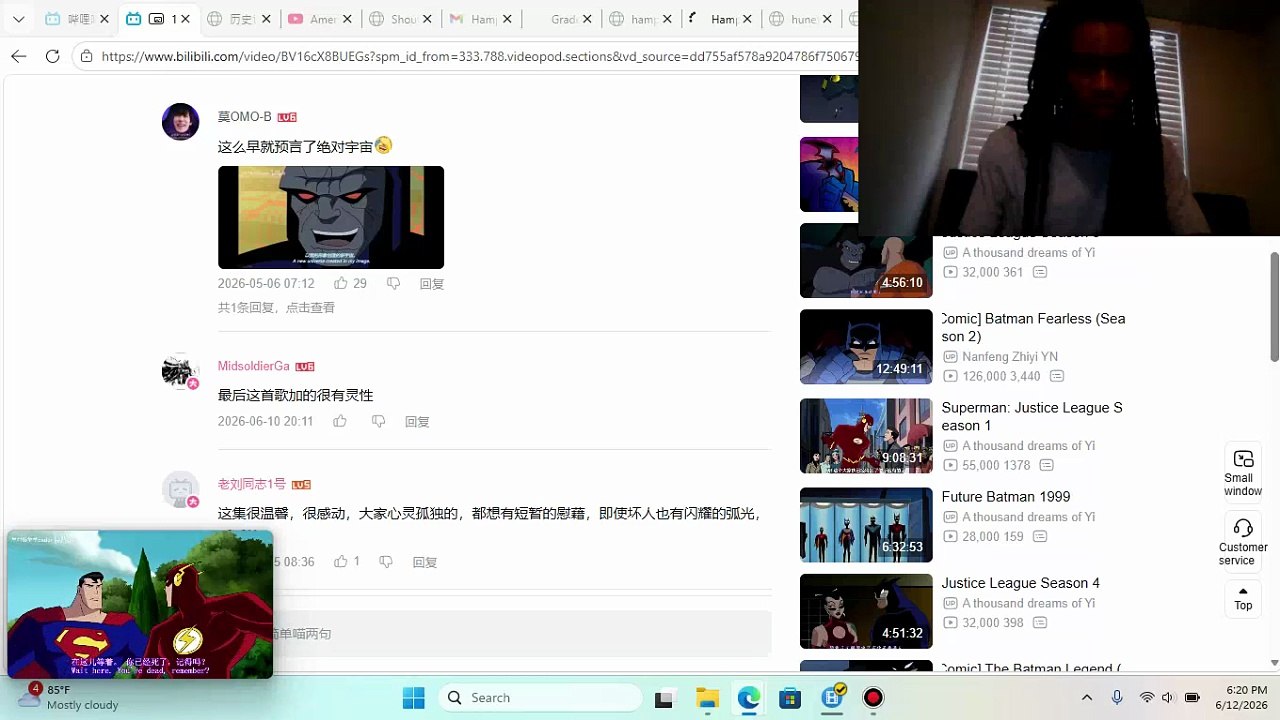The image size is (1280, 720).
Task: Close the Gmail Hamp tab
Action: [x=507, y=19]
